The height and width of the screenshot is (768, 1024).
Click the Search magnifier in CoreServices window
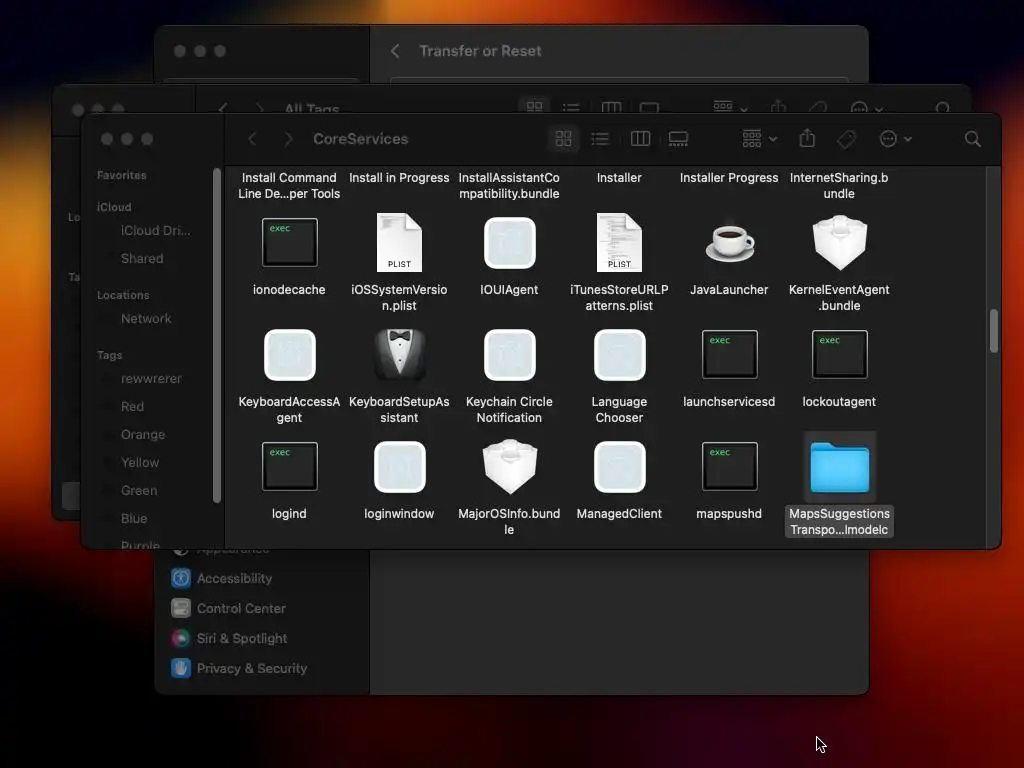pyautogui.click(x=972, y=138)
